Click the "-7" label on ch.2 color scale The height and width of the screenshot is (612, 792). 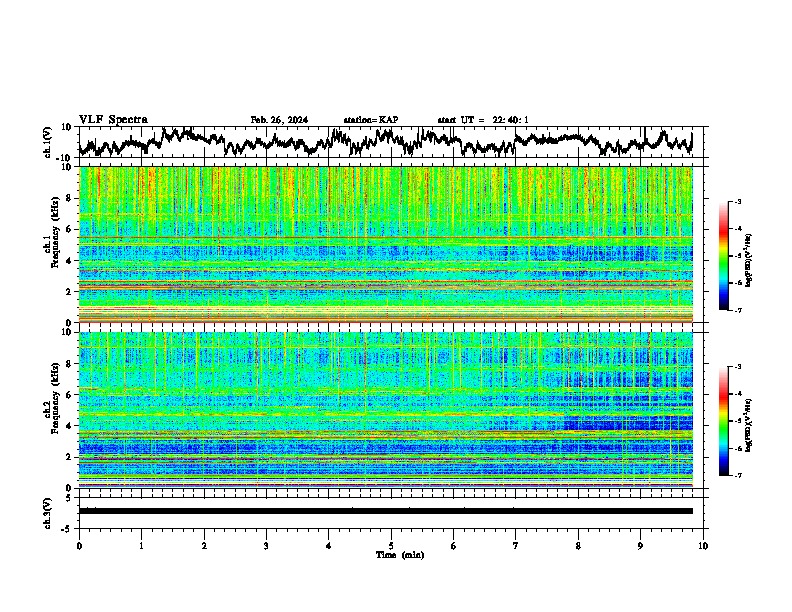pyautogui.click(x=738, y=476)
